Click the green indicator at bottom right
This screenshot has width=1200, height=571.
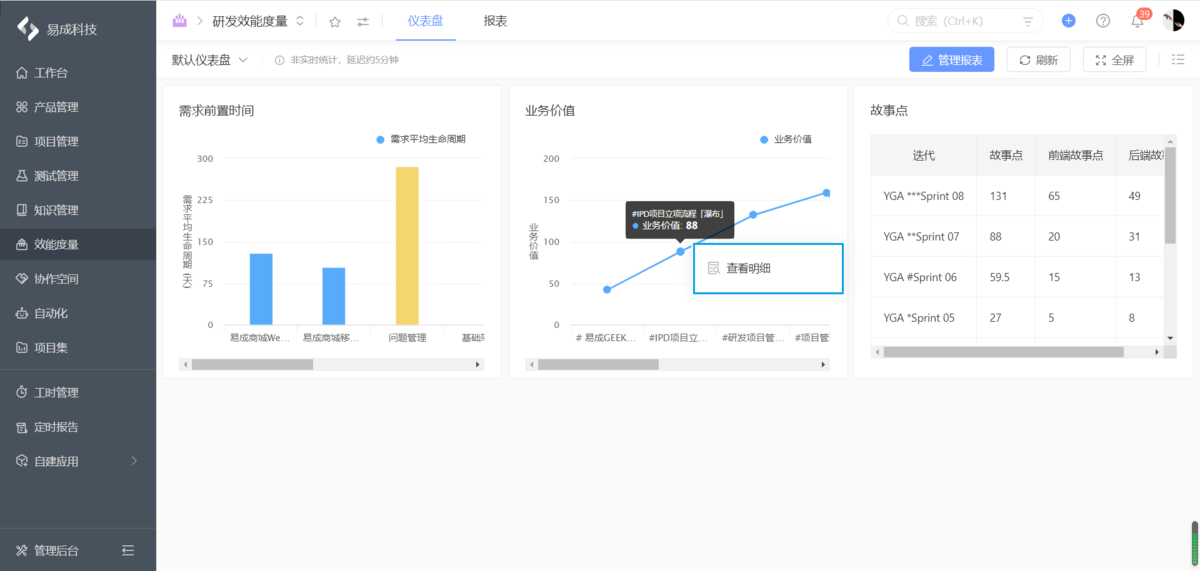click(1195, 543)
